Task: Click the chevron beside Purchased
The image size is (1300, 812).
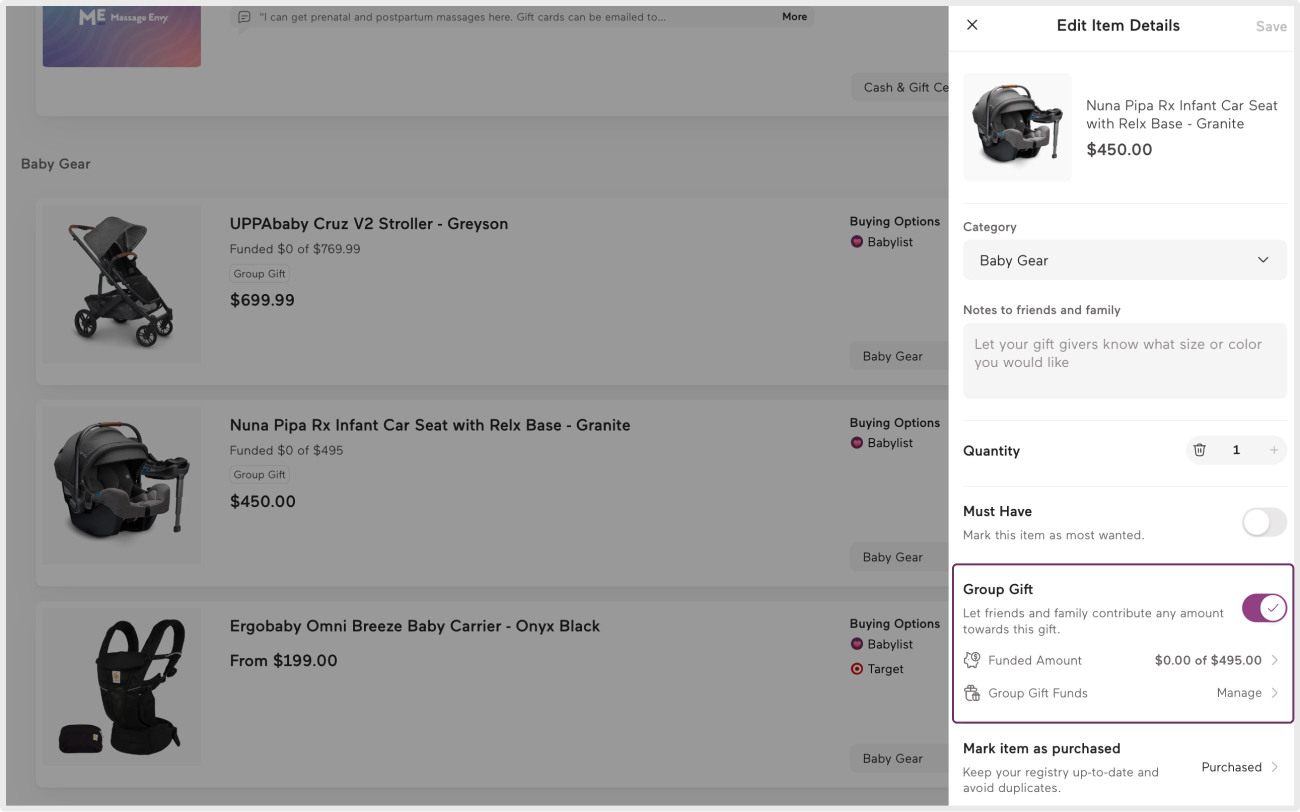Action: (x=1275, y=767)
